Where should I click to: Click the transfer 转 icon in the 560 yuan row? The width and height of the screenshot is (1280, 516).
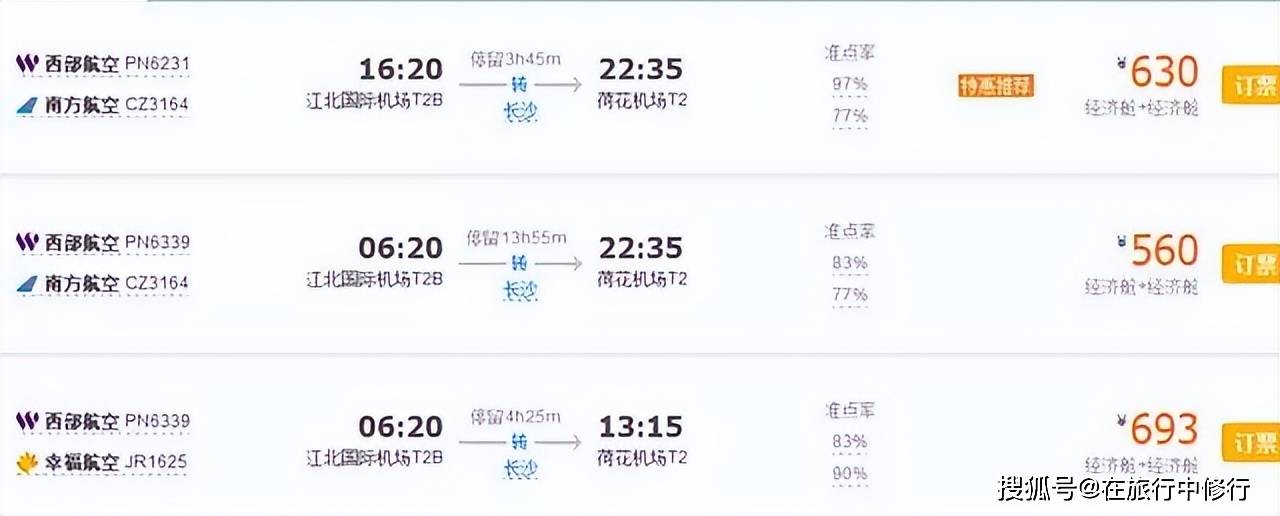(x=519, y=263)
